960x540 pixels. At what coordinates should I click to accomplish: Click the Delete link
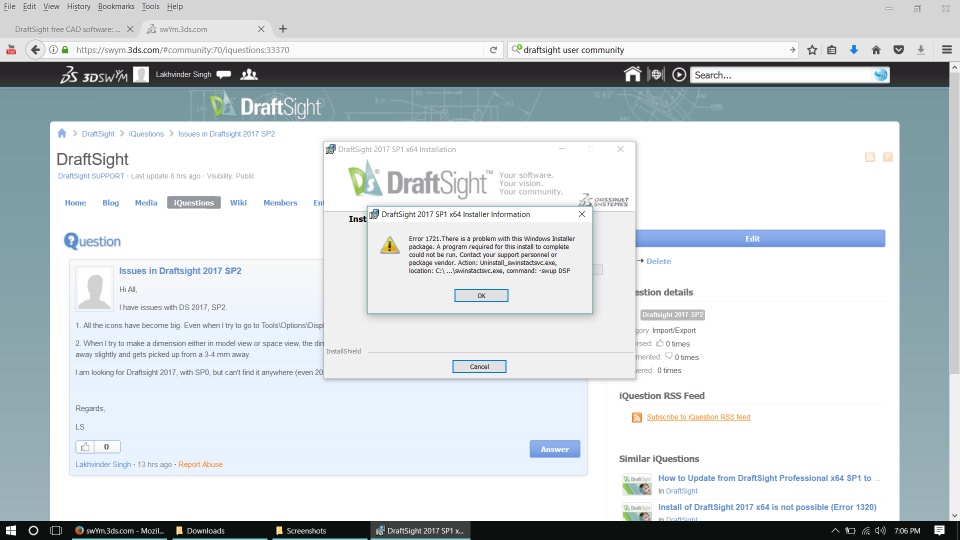(x=658, y=261)
